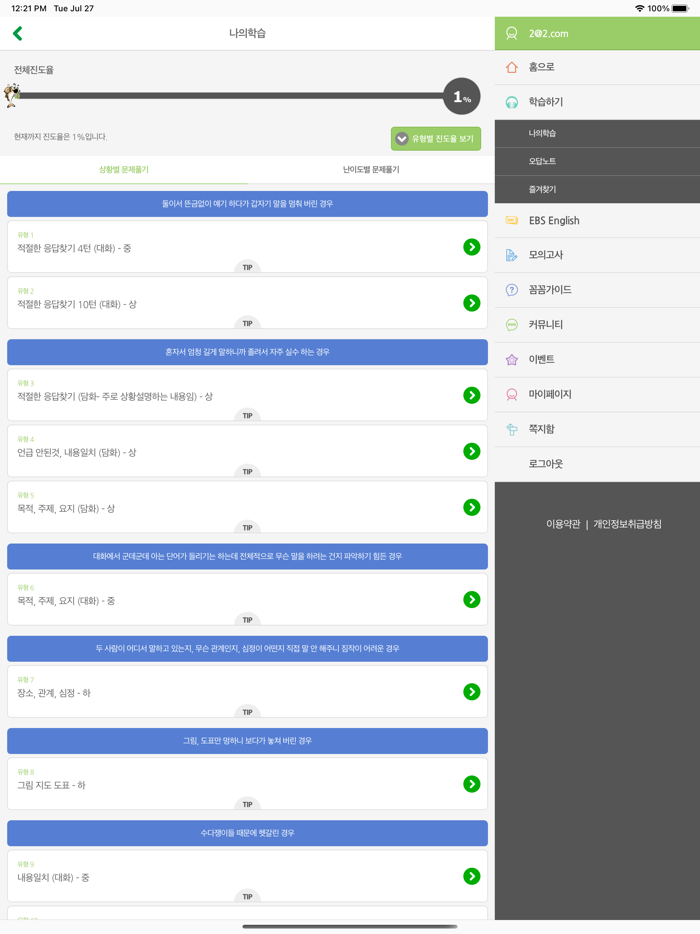Screen dimensions: 700x934
Task: Open 이용약관 link
Action: pos(563,524)
